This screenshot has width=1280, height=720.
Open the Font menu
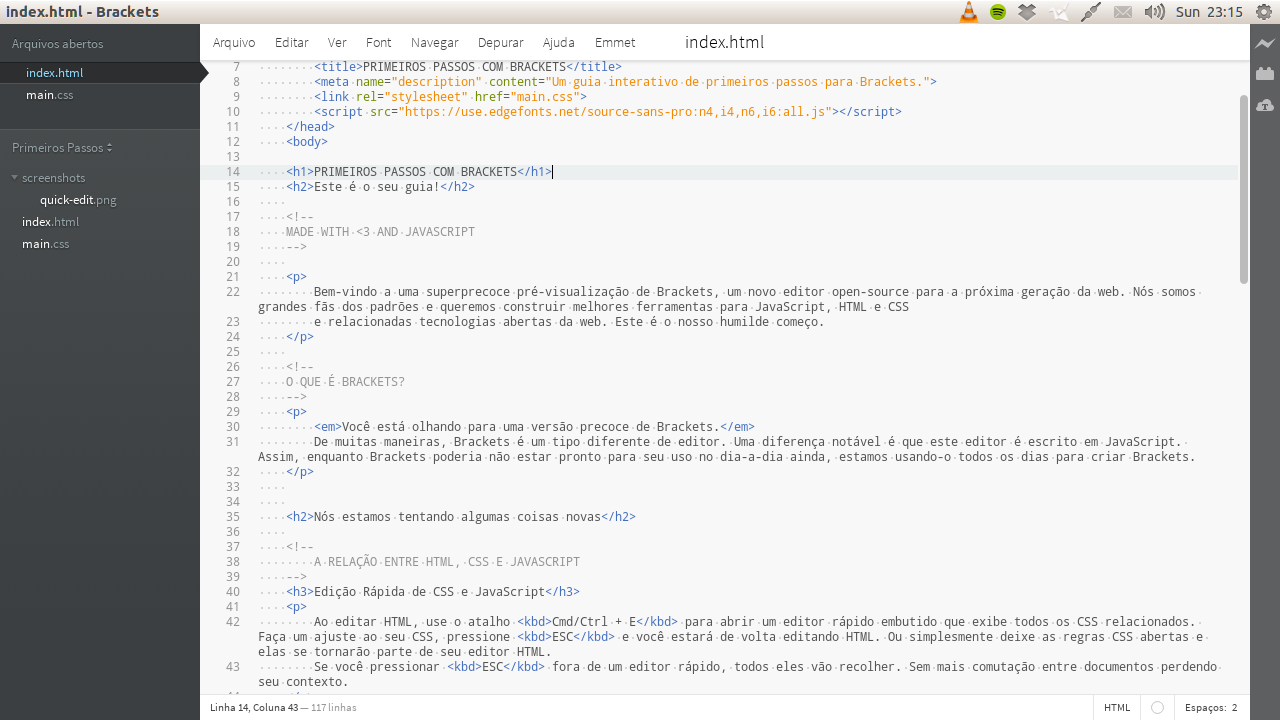tap(379, 42)
